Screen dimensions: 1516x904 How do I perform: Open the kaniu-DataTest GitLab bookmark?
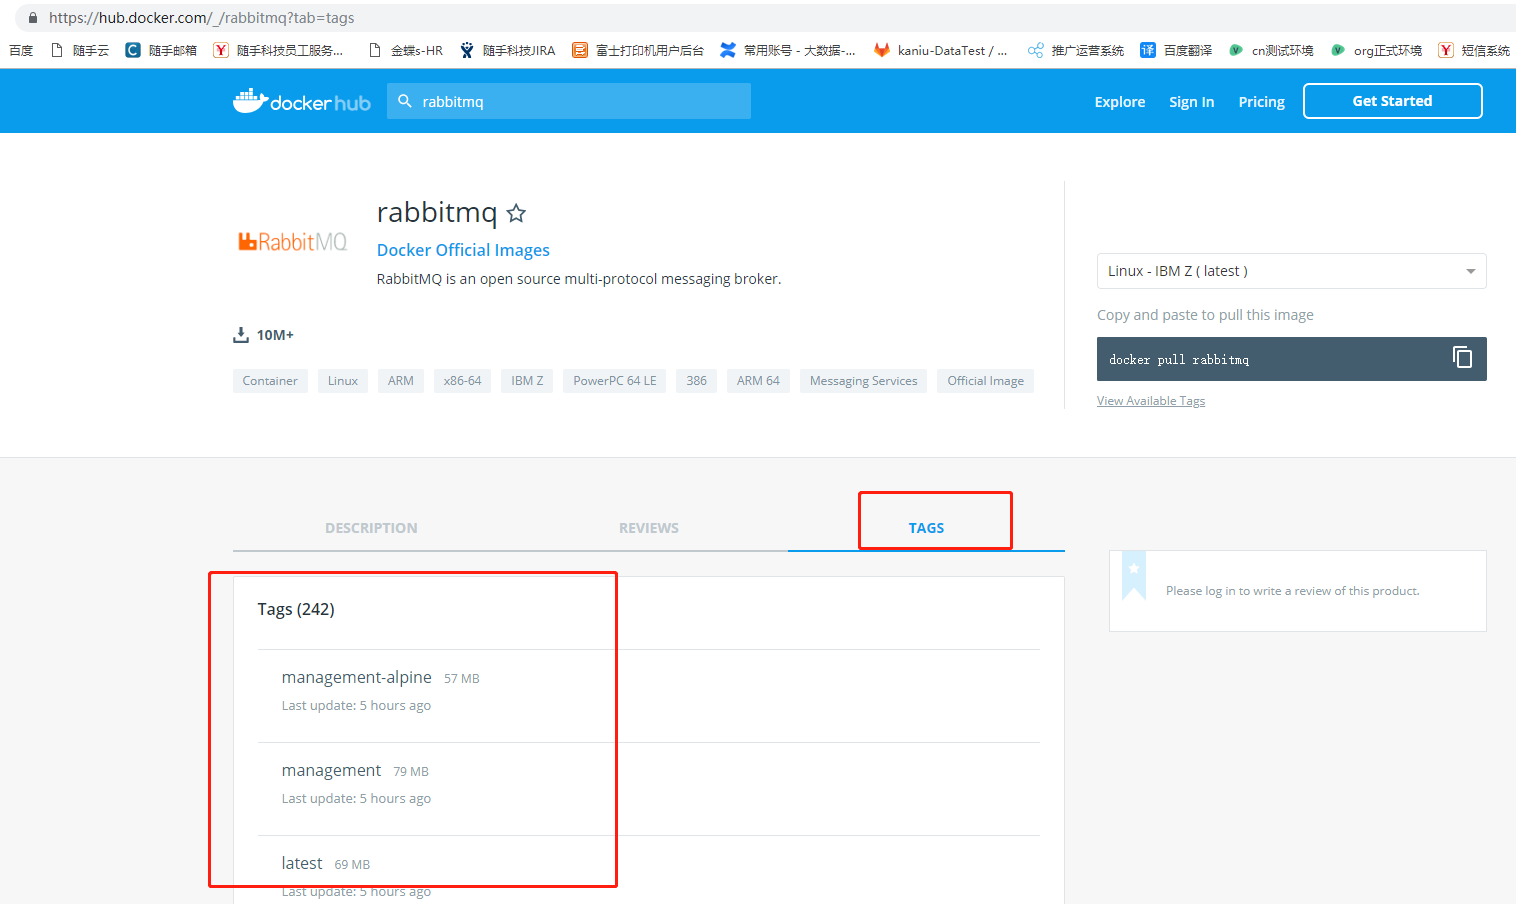(x=941, y=50)
